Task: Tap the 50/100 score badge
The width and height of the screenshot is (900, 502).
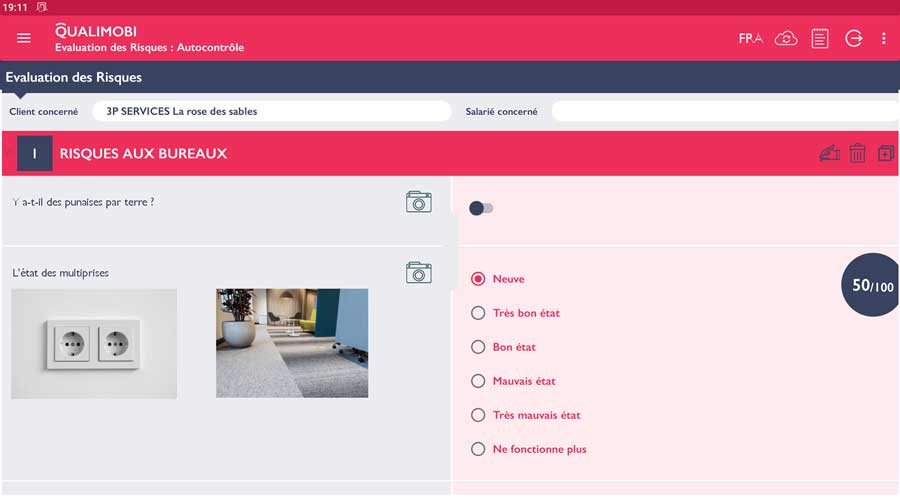Action: [x=871, y=285]
